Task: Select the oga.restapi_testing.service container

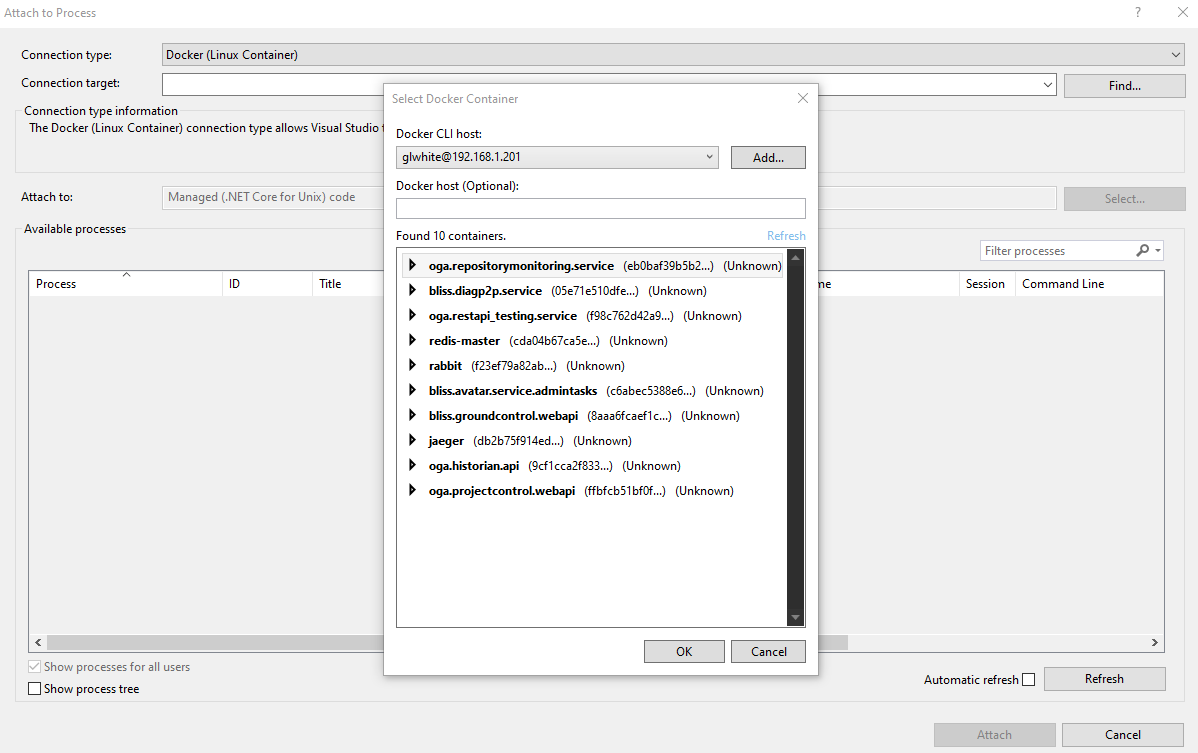Action: click(x=584, y=316)
